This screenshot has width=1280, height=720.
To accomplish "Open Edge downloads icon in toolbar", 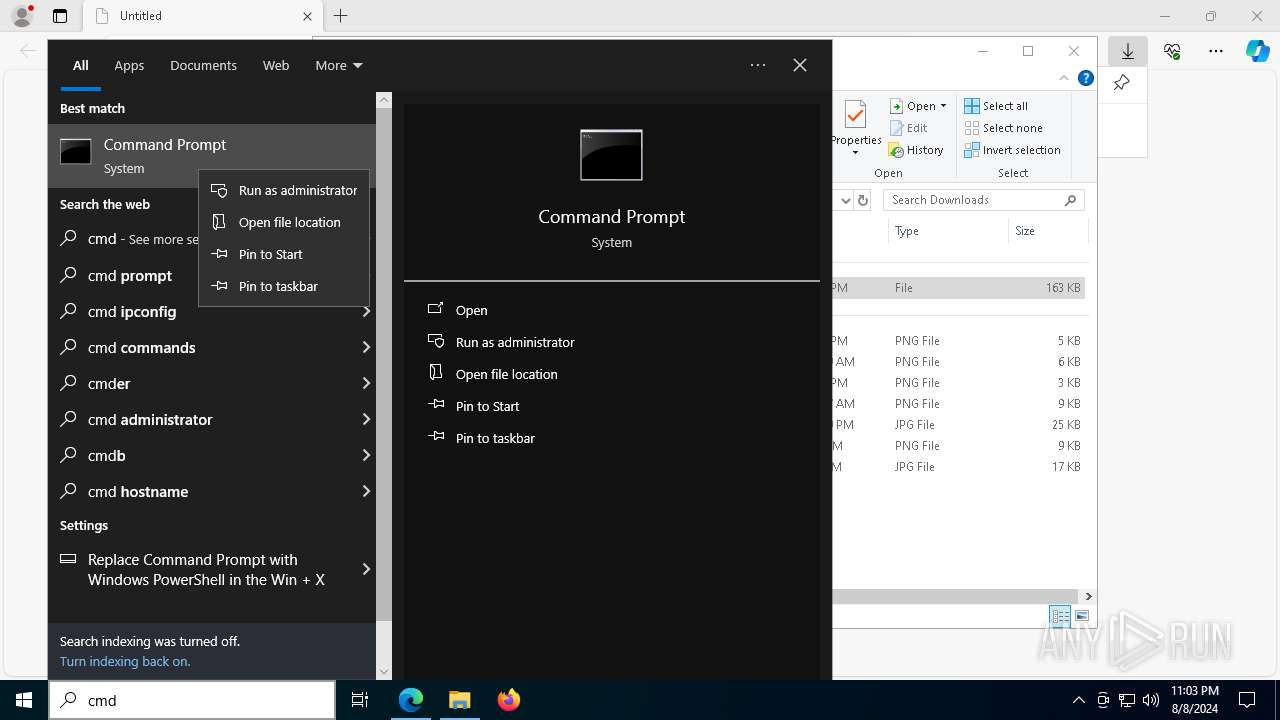I will [x=1128, y=51].
